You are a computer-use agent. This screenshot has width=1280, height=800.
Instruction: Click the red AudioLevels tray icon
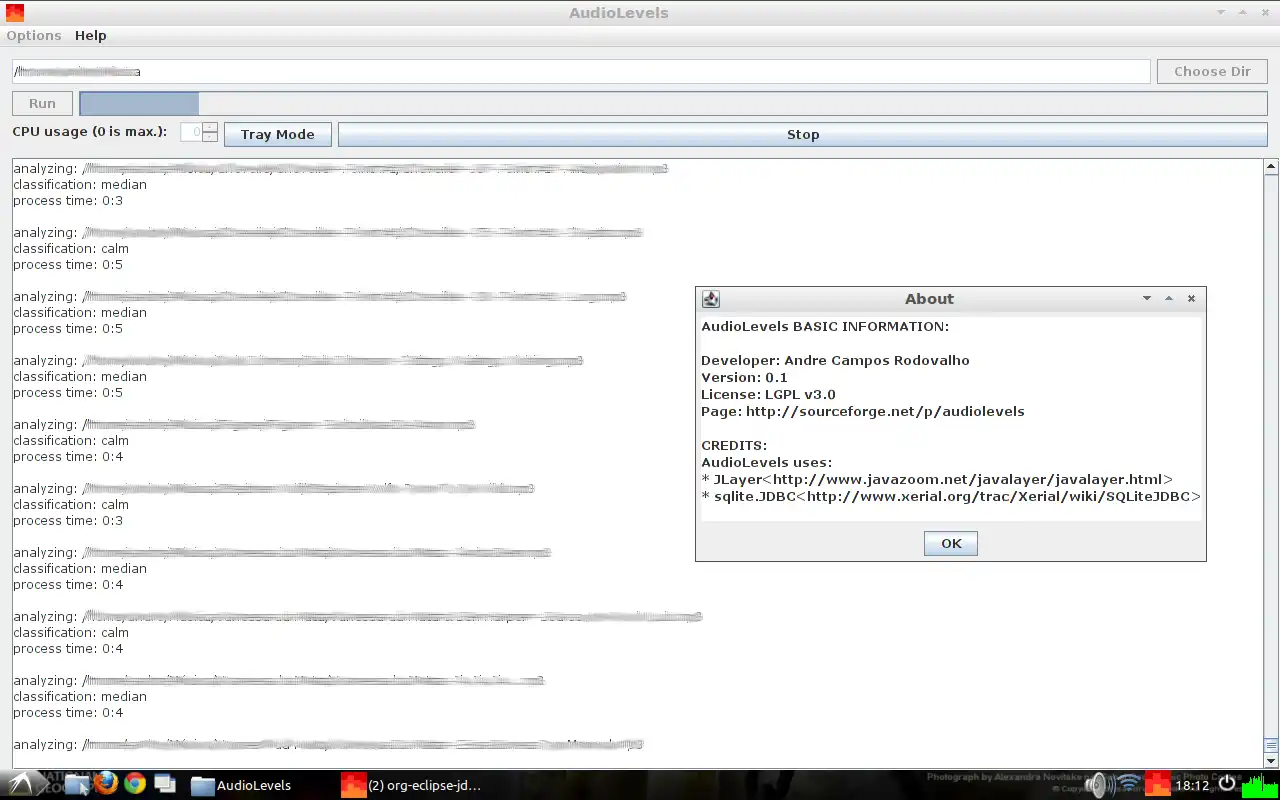pos(1158,784)
